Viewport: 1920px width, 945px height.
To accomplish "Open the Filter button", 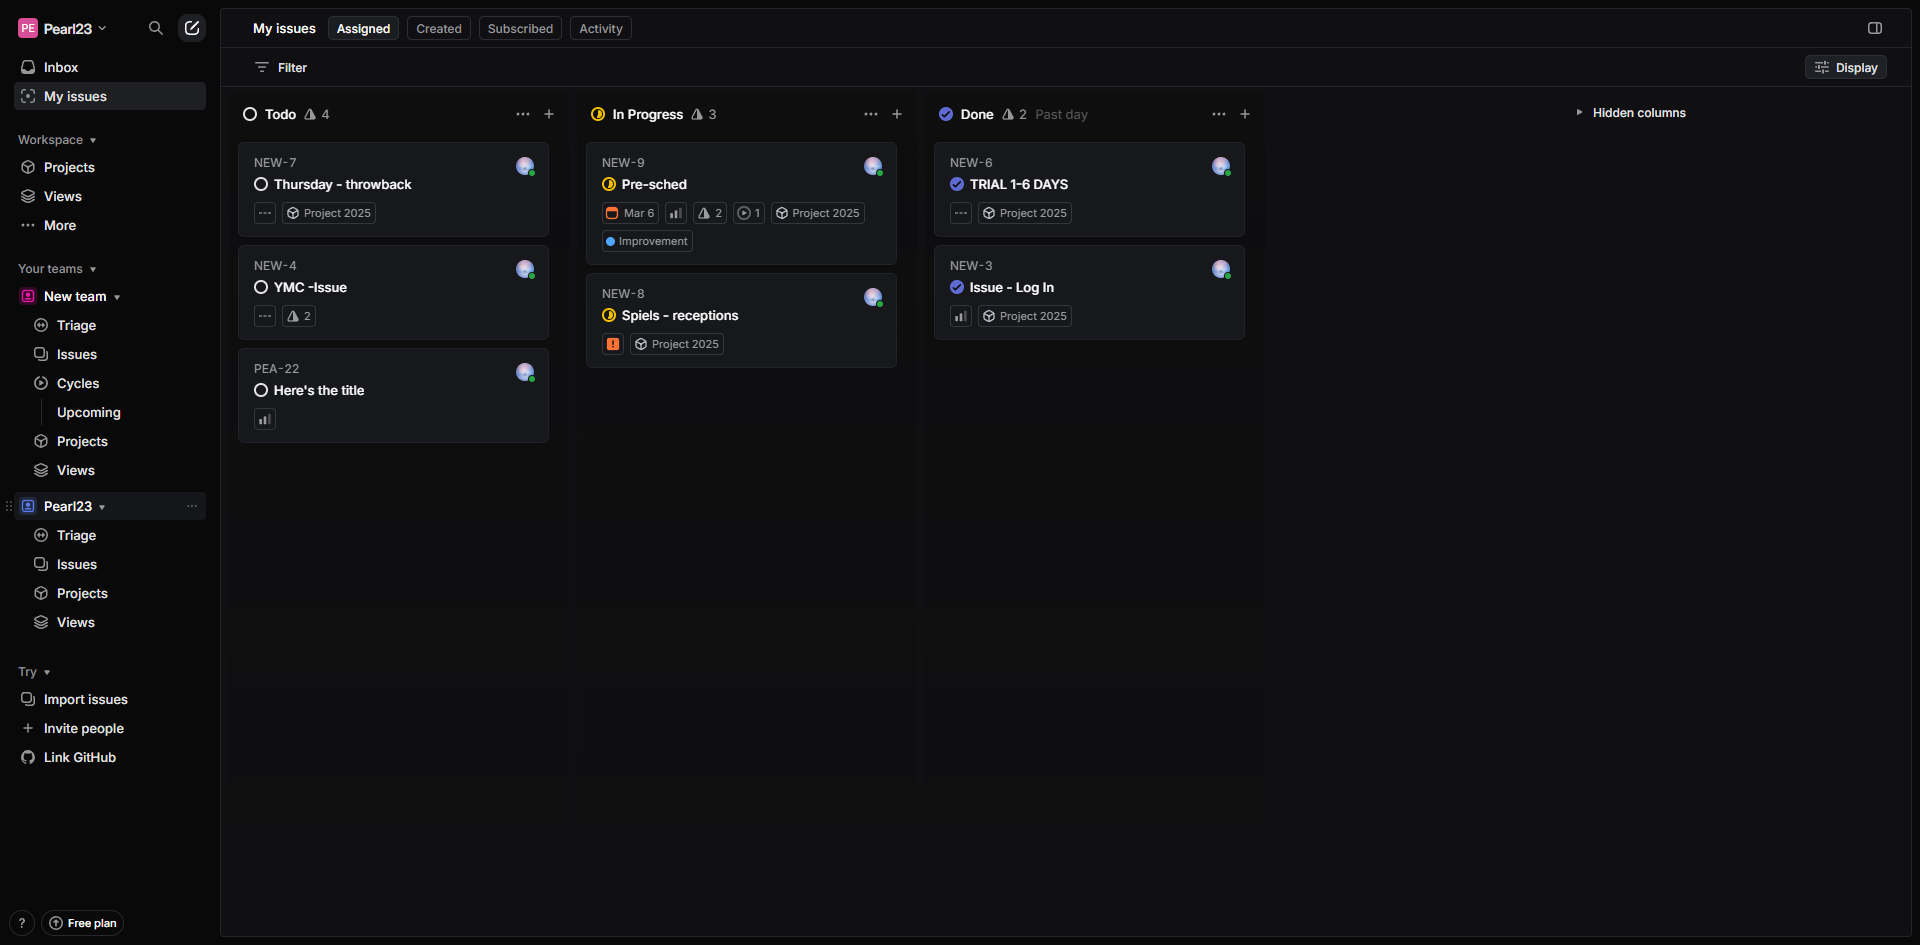I will (x=281, y=67).
